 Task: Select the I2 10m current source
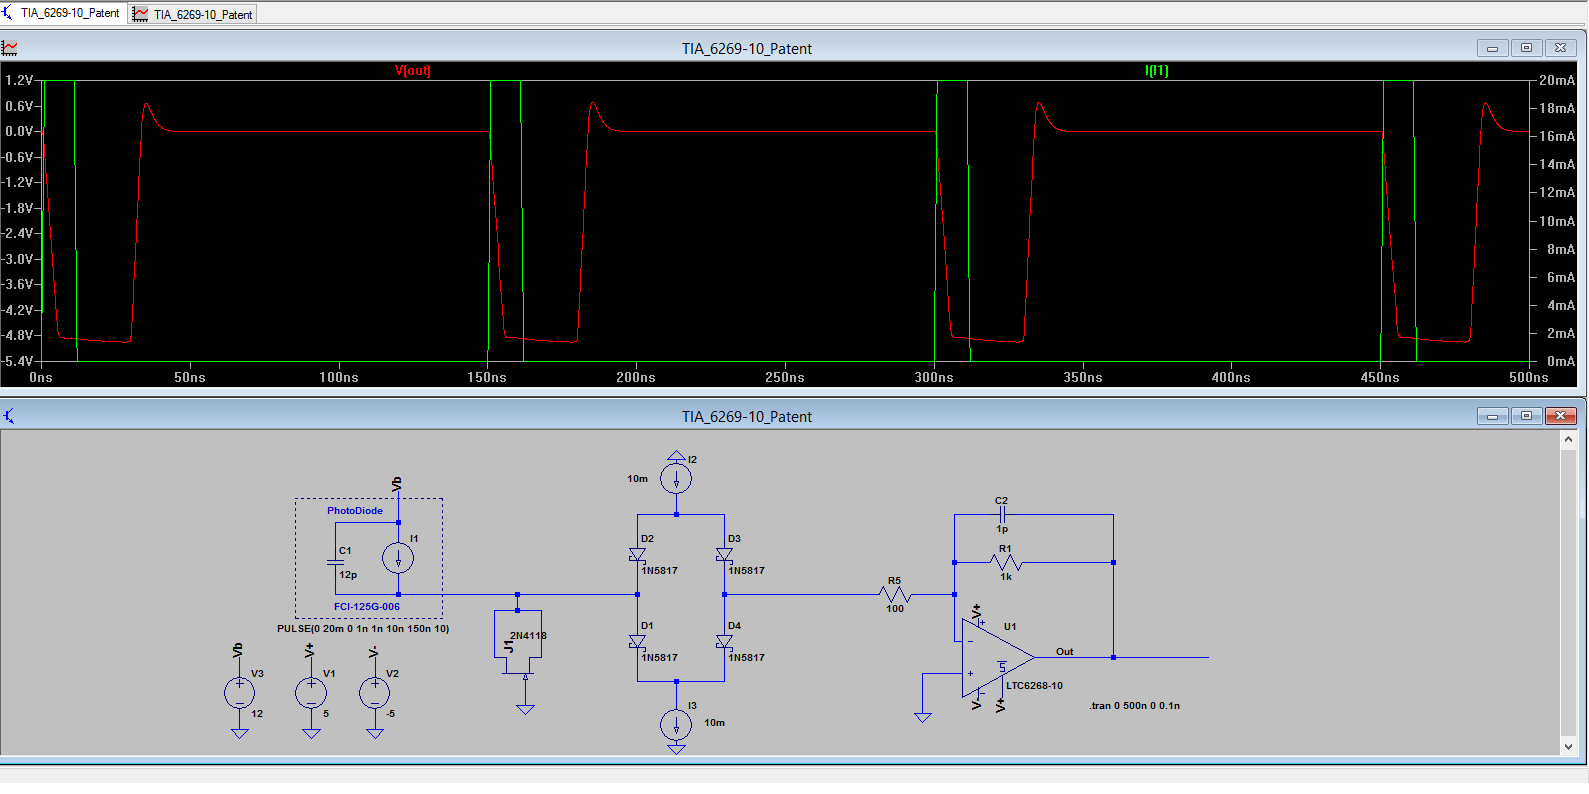point(676,479)
